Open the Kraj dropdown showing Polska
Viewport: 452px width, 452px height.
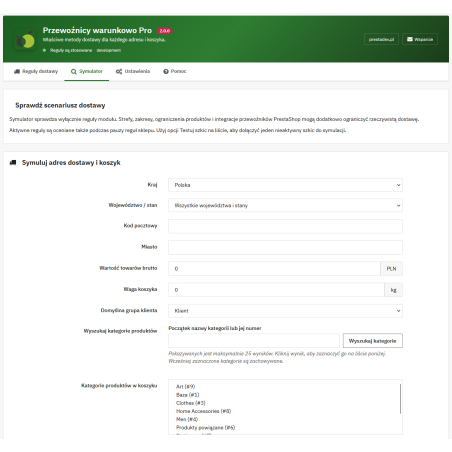coord(285,185)
